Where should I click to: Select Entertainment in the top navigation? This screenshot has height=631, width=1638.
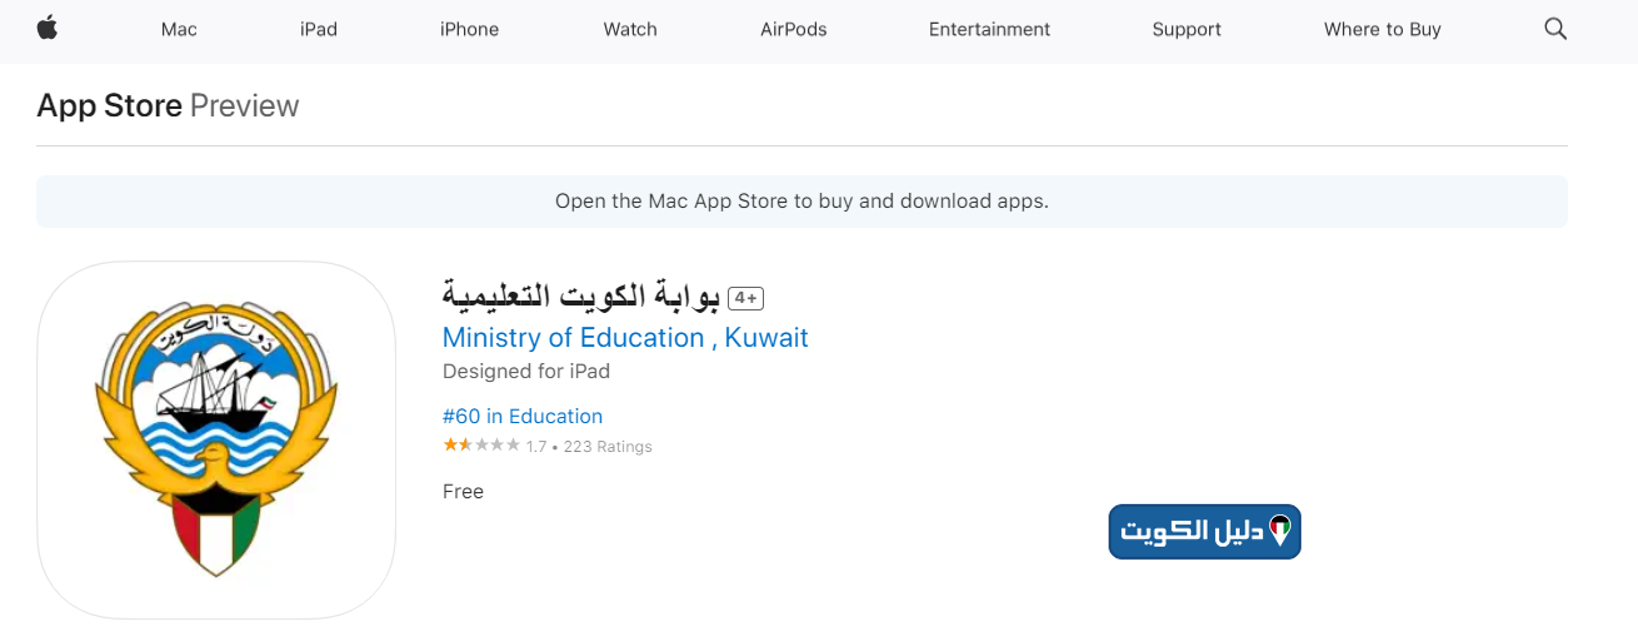pyautogui.click(x=989, y=30)
